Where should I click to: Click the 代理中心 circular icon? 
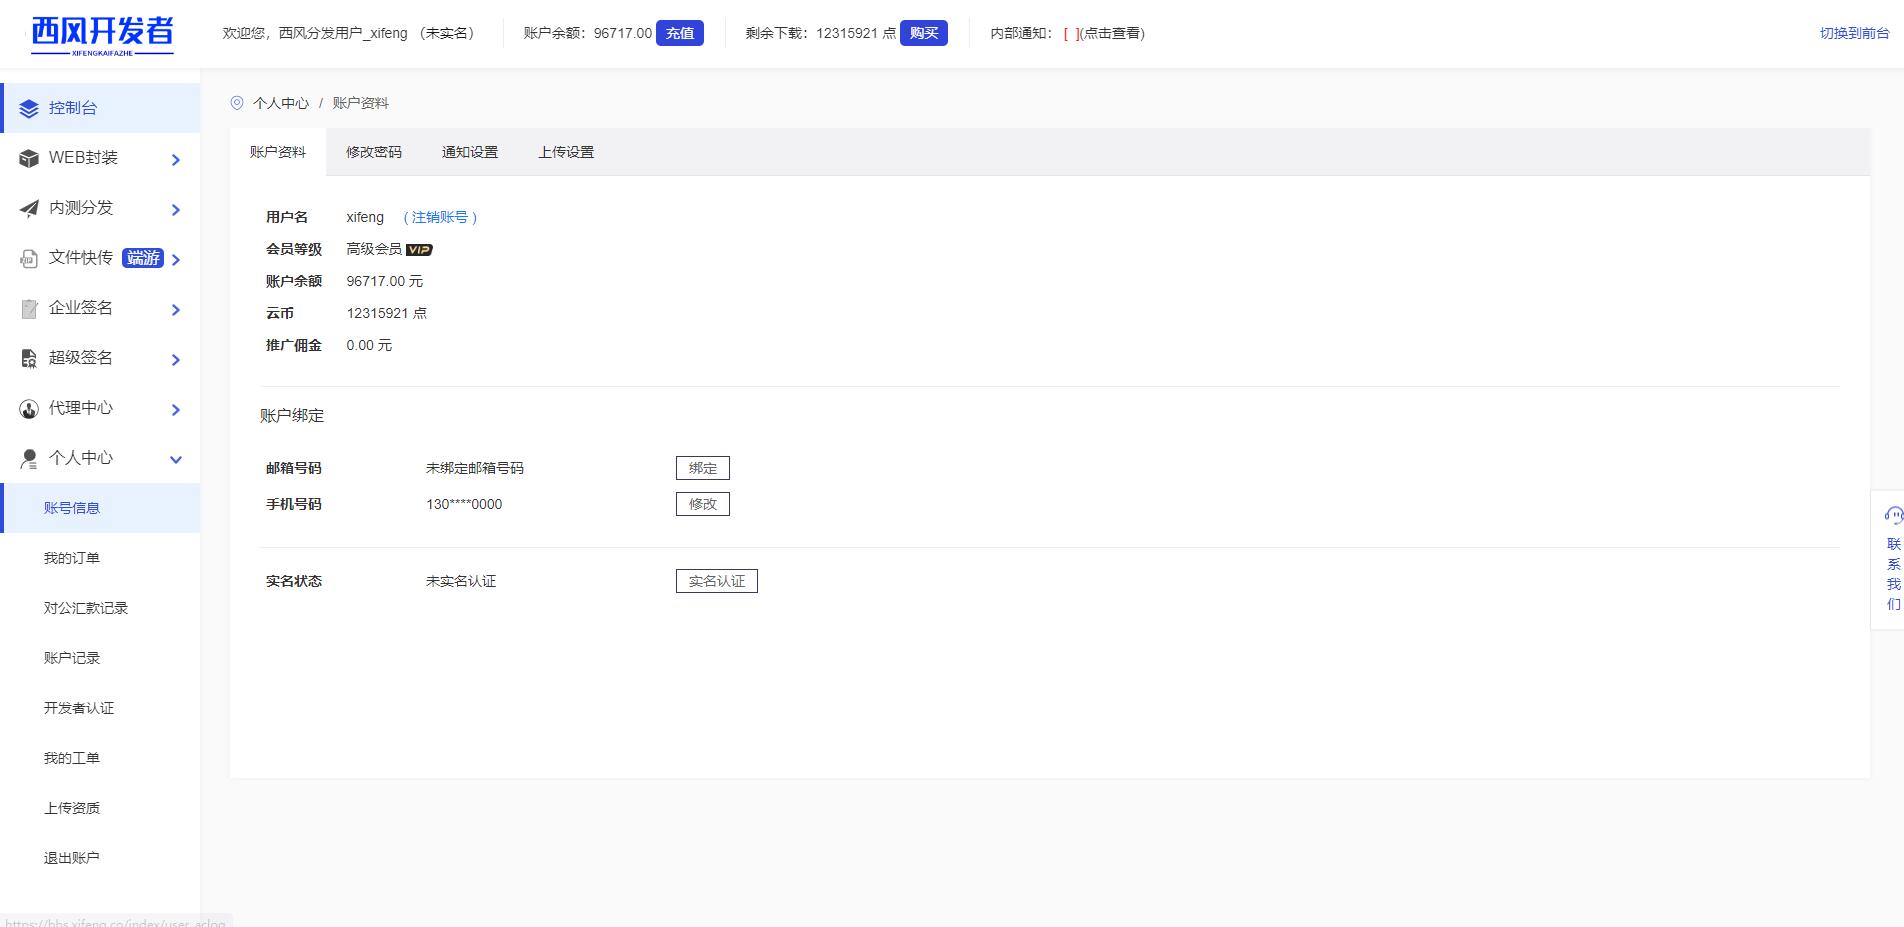click(x=29, y=409)
